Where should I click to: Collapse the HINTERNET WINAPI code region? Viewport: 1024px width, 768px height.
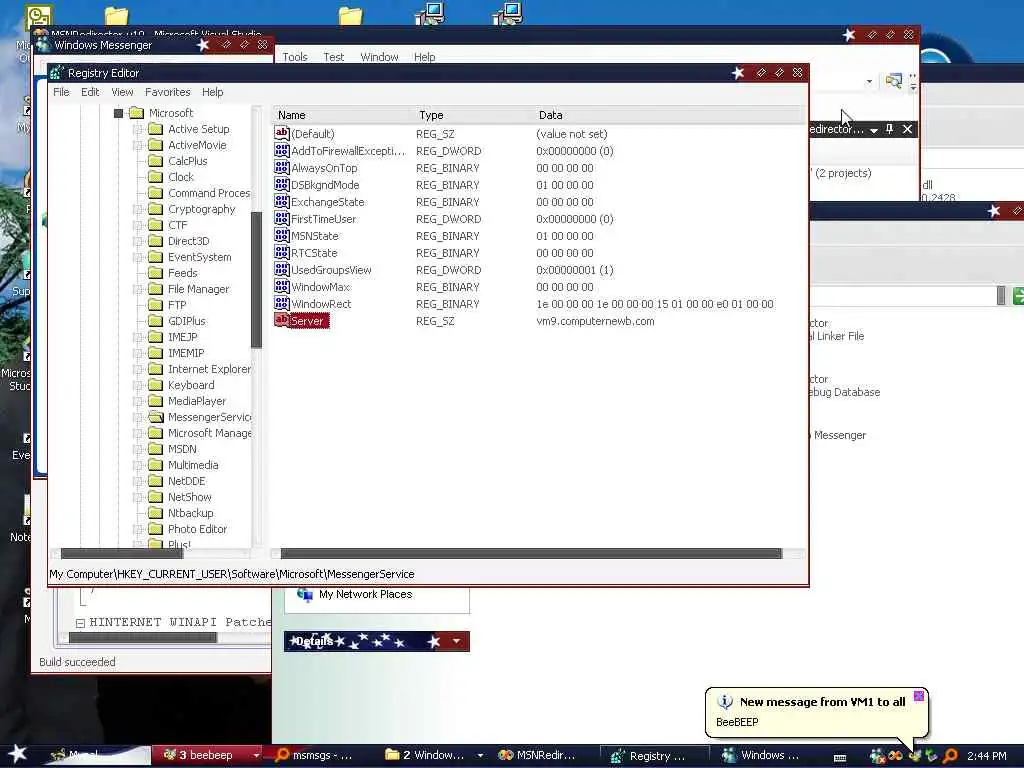point(80,623)
